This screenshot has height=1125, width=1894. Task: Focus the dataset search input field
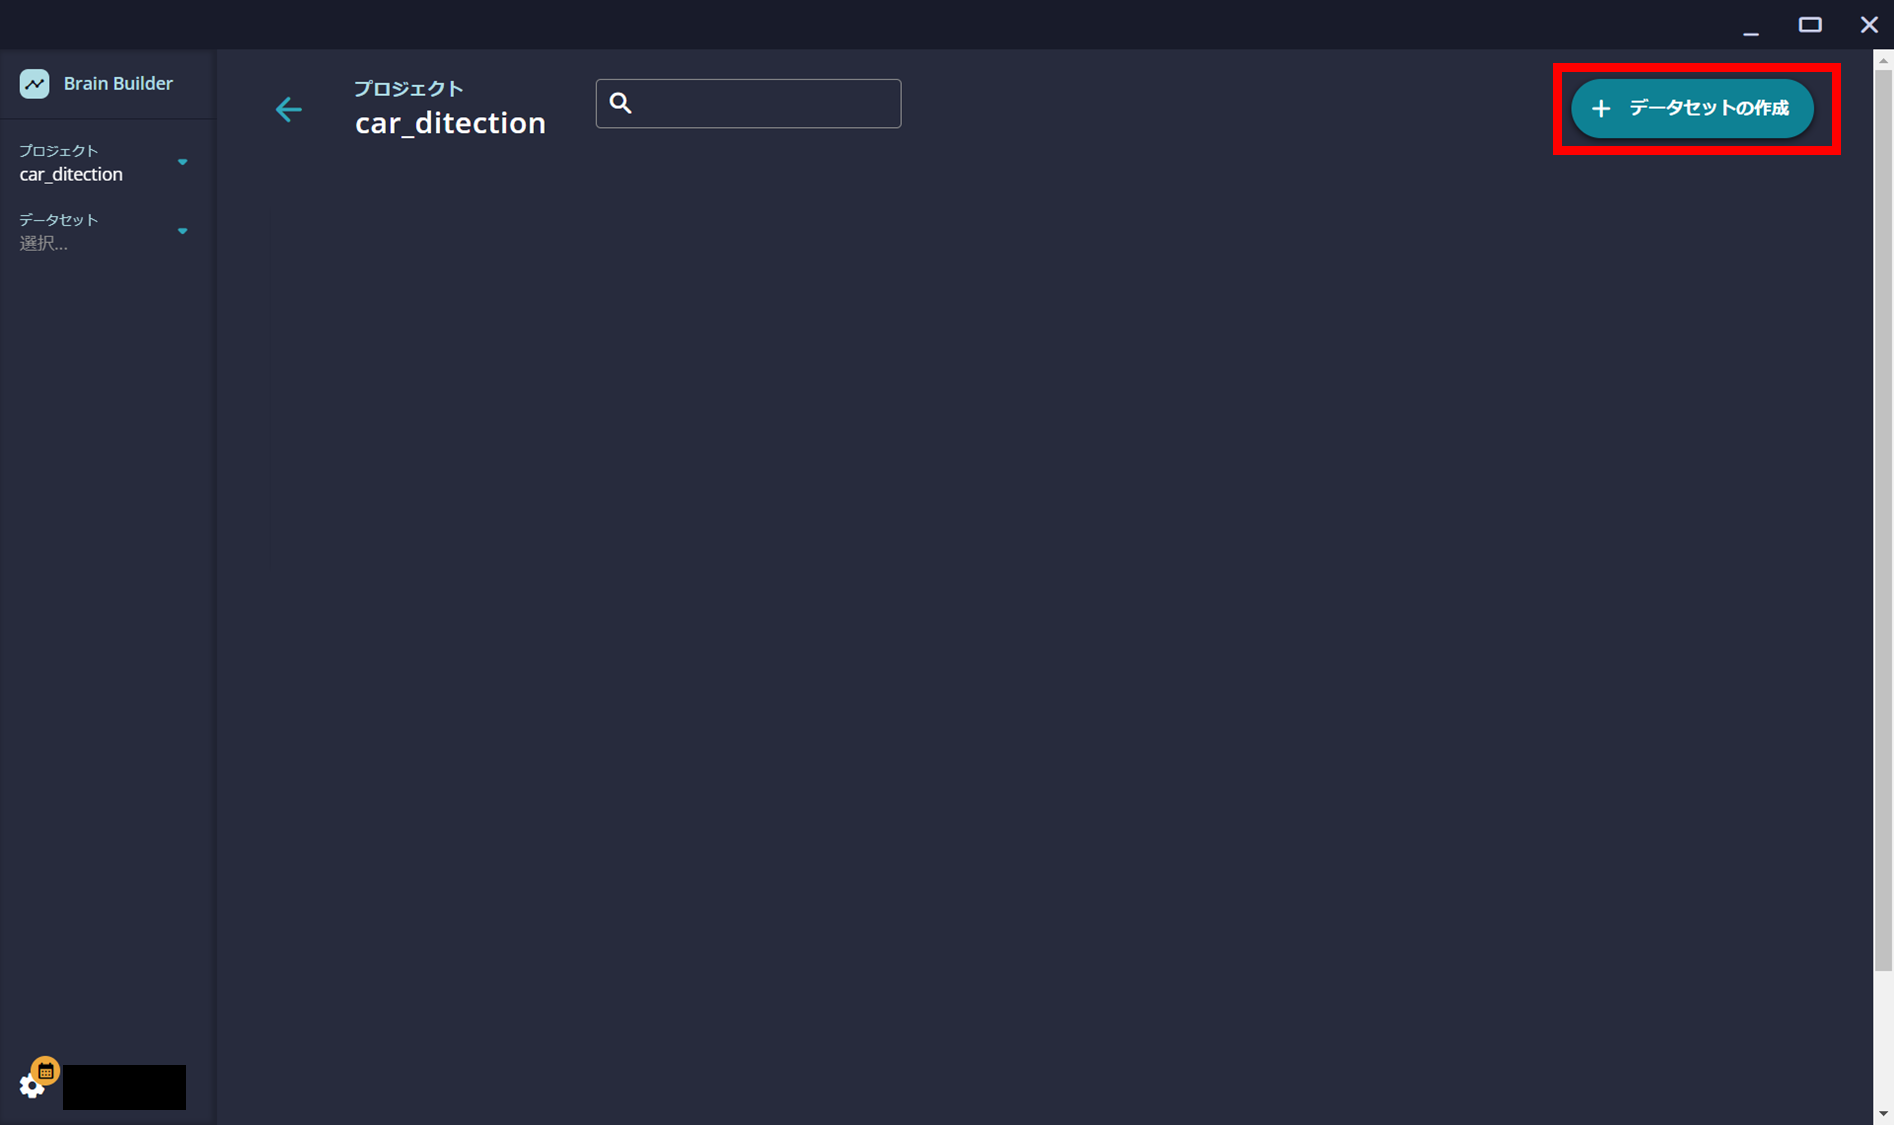[748, 103]
